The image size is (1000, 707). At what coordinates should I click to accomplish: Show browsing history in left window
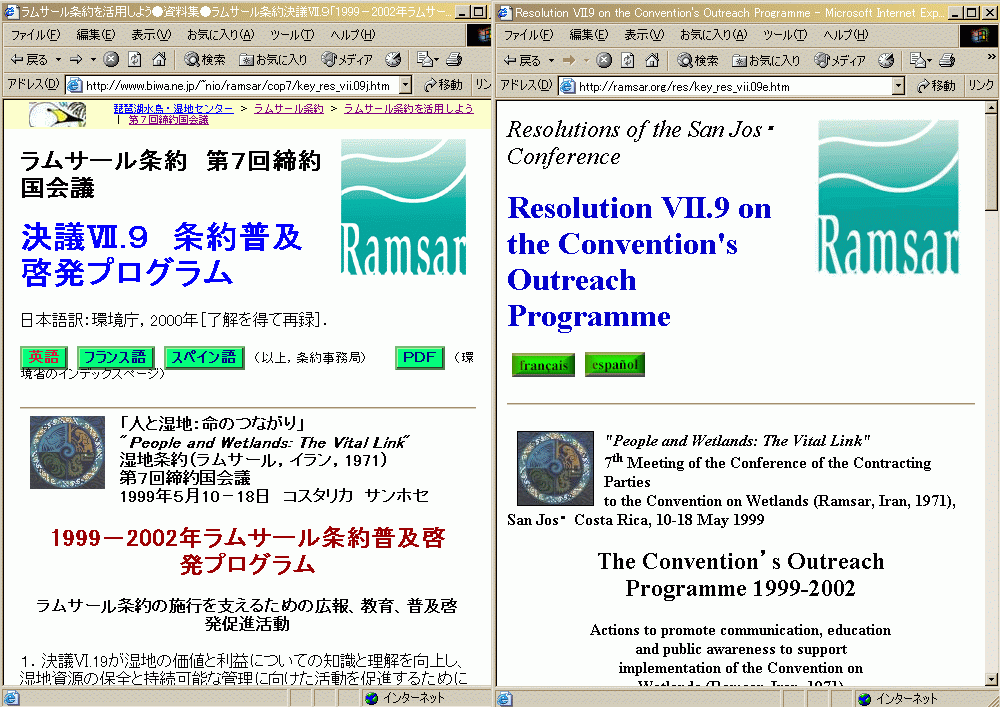click(x=393, y=60)
